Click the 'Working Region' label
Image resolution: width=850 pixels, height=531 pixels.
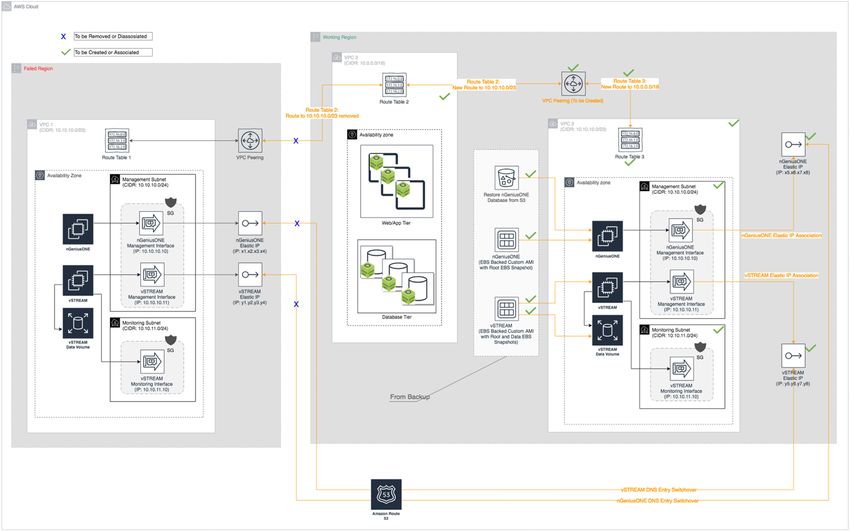click(339, 37)
